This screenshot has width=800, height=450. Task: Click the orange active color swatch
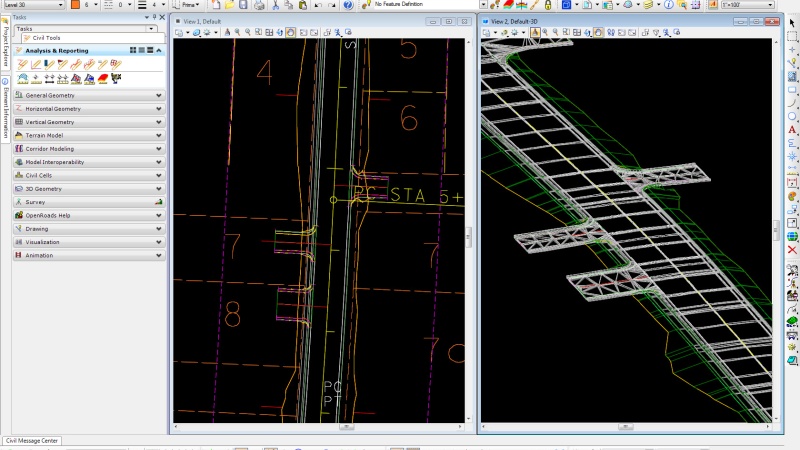(74, 5)
